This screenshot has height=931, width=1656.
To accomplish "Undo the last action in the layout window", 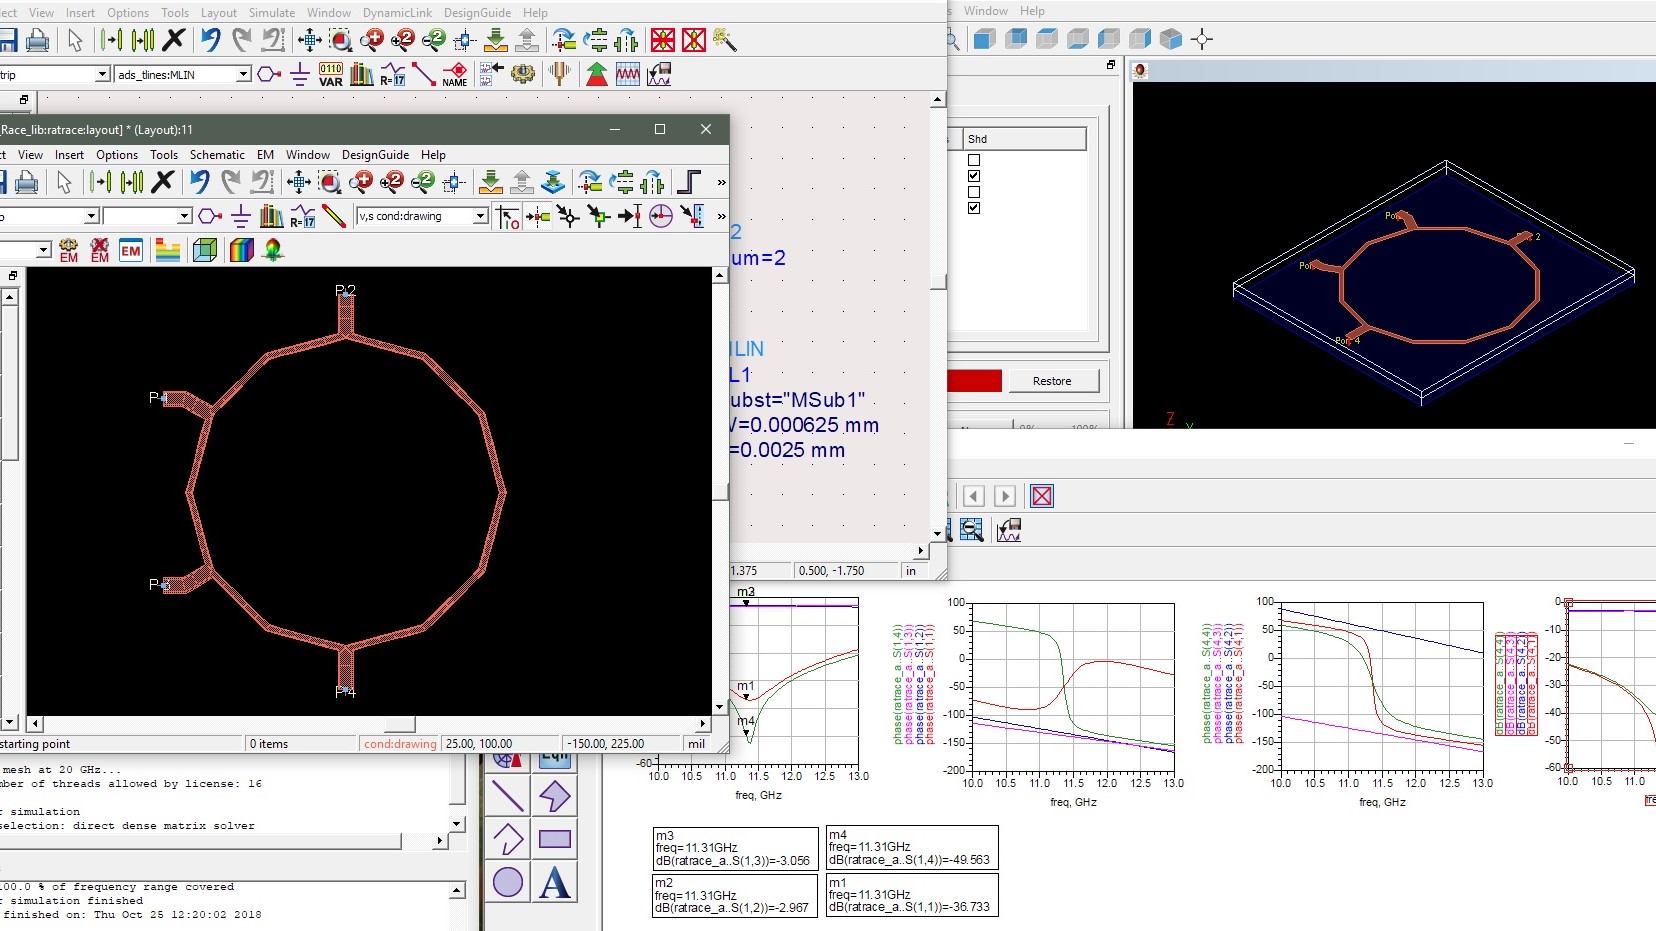I will (x=199, y=182).
